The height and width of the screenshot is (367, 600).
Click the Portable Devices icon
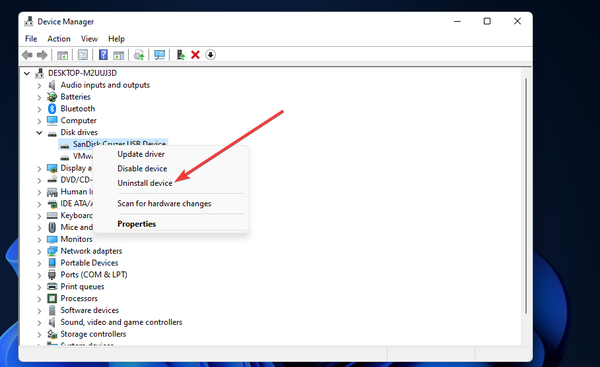[52, 263]
